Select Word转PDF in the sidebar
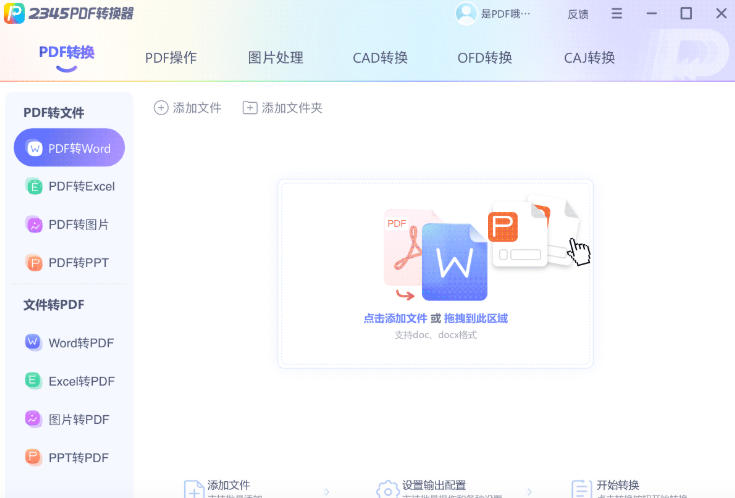Screen dimensions: 735x498 pos(69,343)
